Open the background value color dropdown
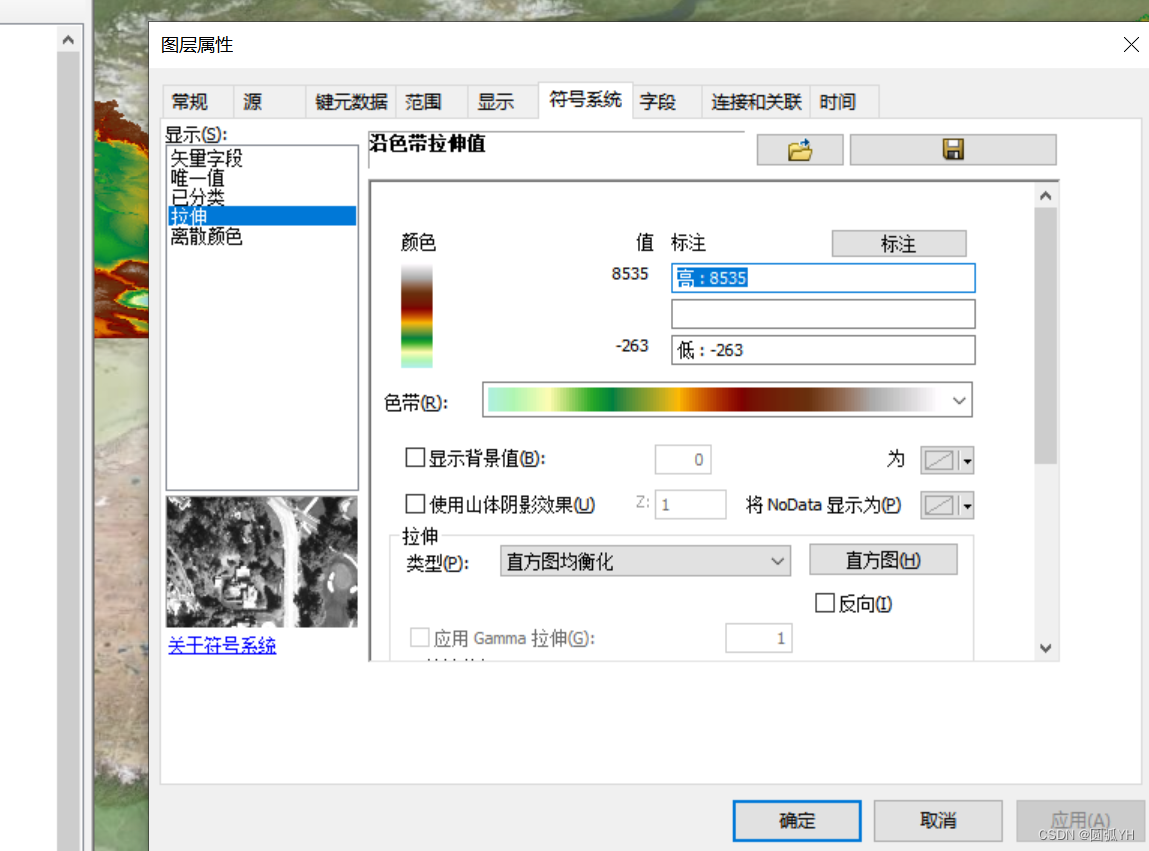1149x851 pixels. pos(967,461)
